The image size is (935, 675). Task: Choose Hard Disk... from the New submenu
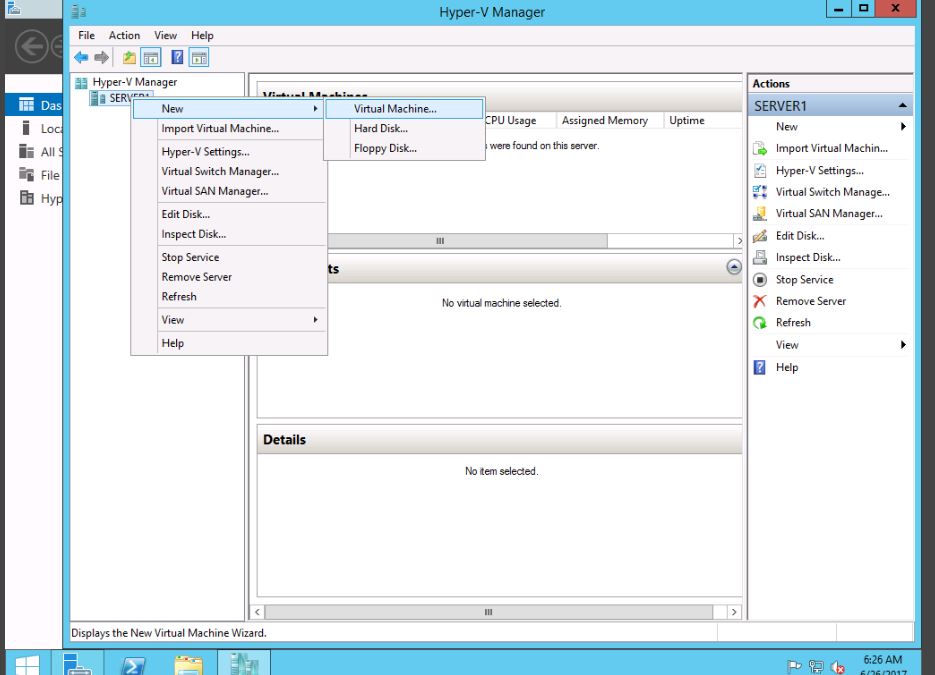coord(404,128)
